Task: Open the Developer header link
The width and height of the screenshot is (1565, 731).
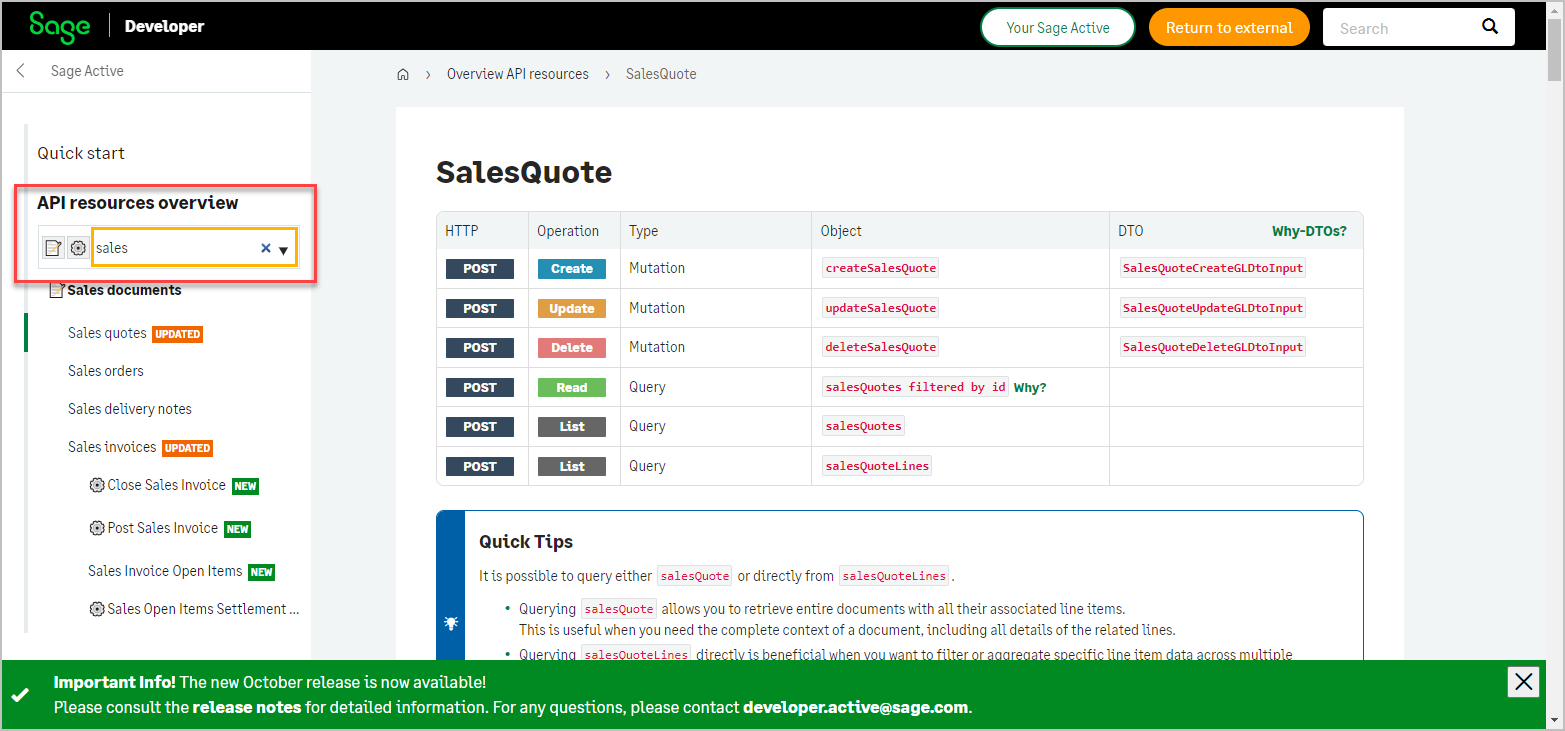Action: pos(164,26)
